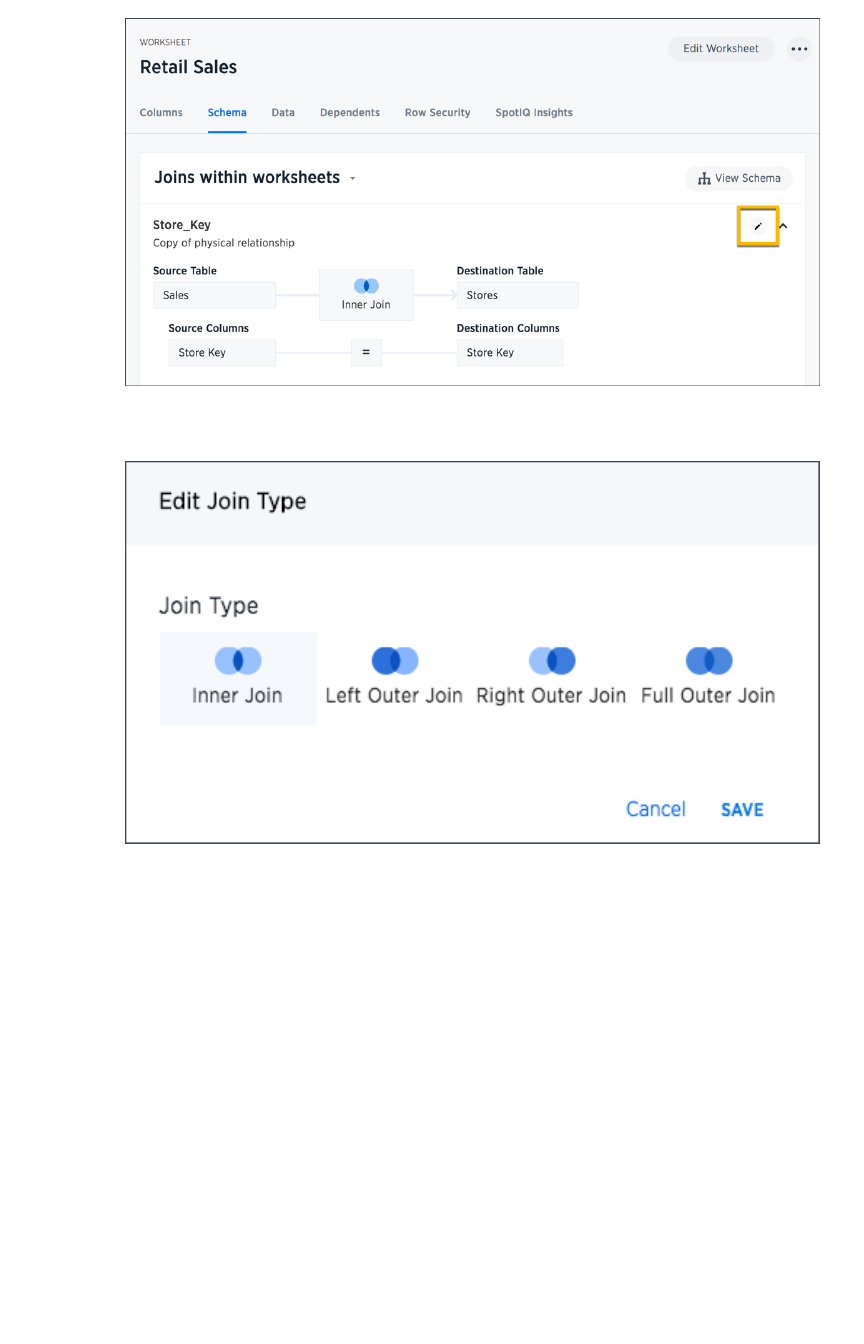Select Inner Join type option

point(238,677)
